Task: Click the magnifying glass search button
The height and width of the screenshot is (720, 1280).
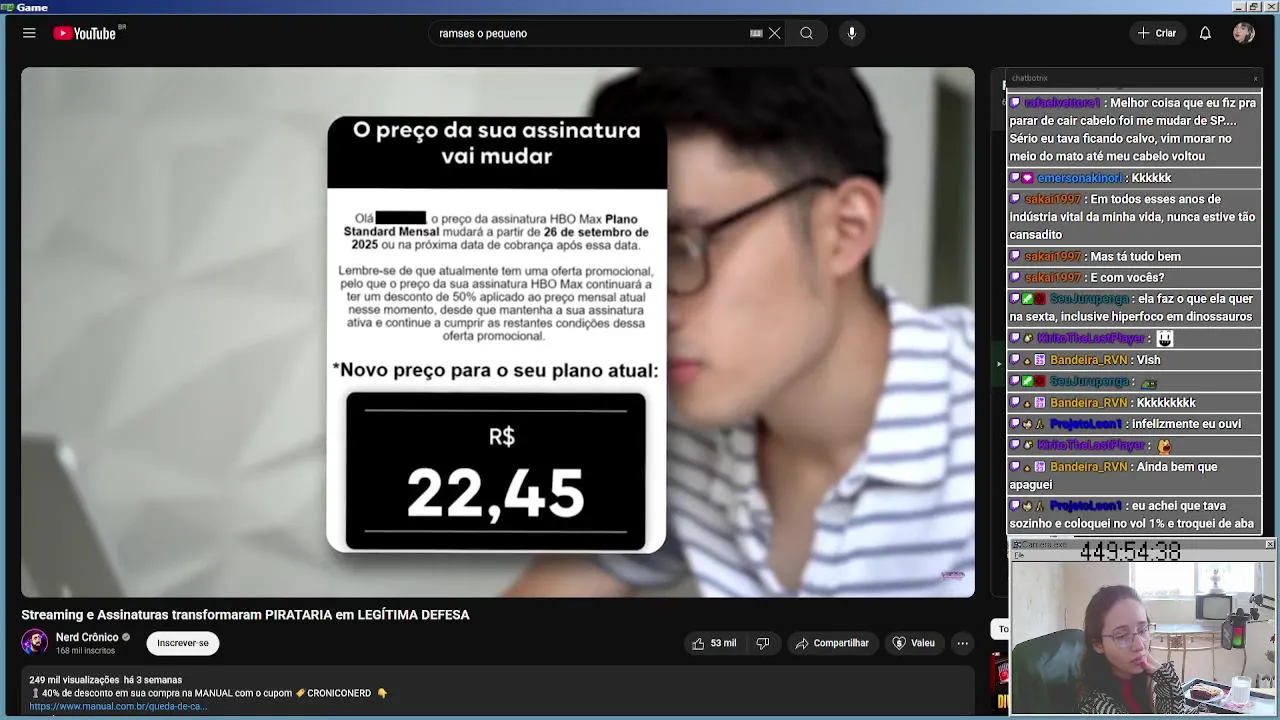Action: click(x=806, y=33)
